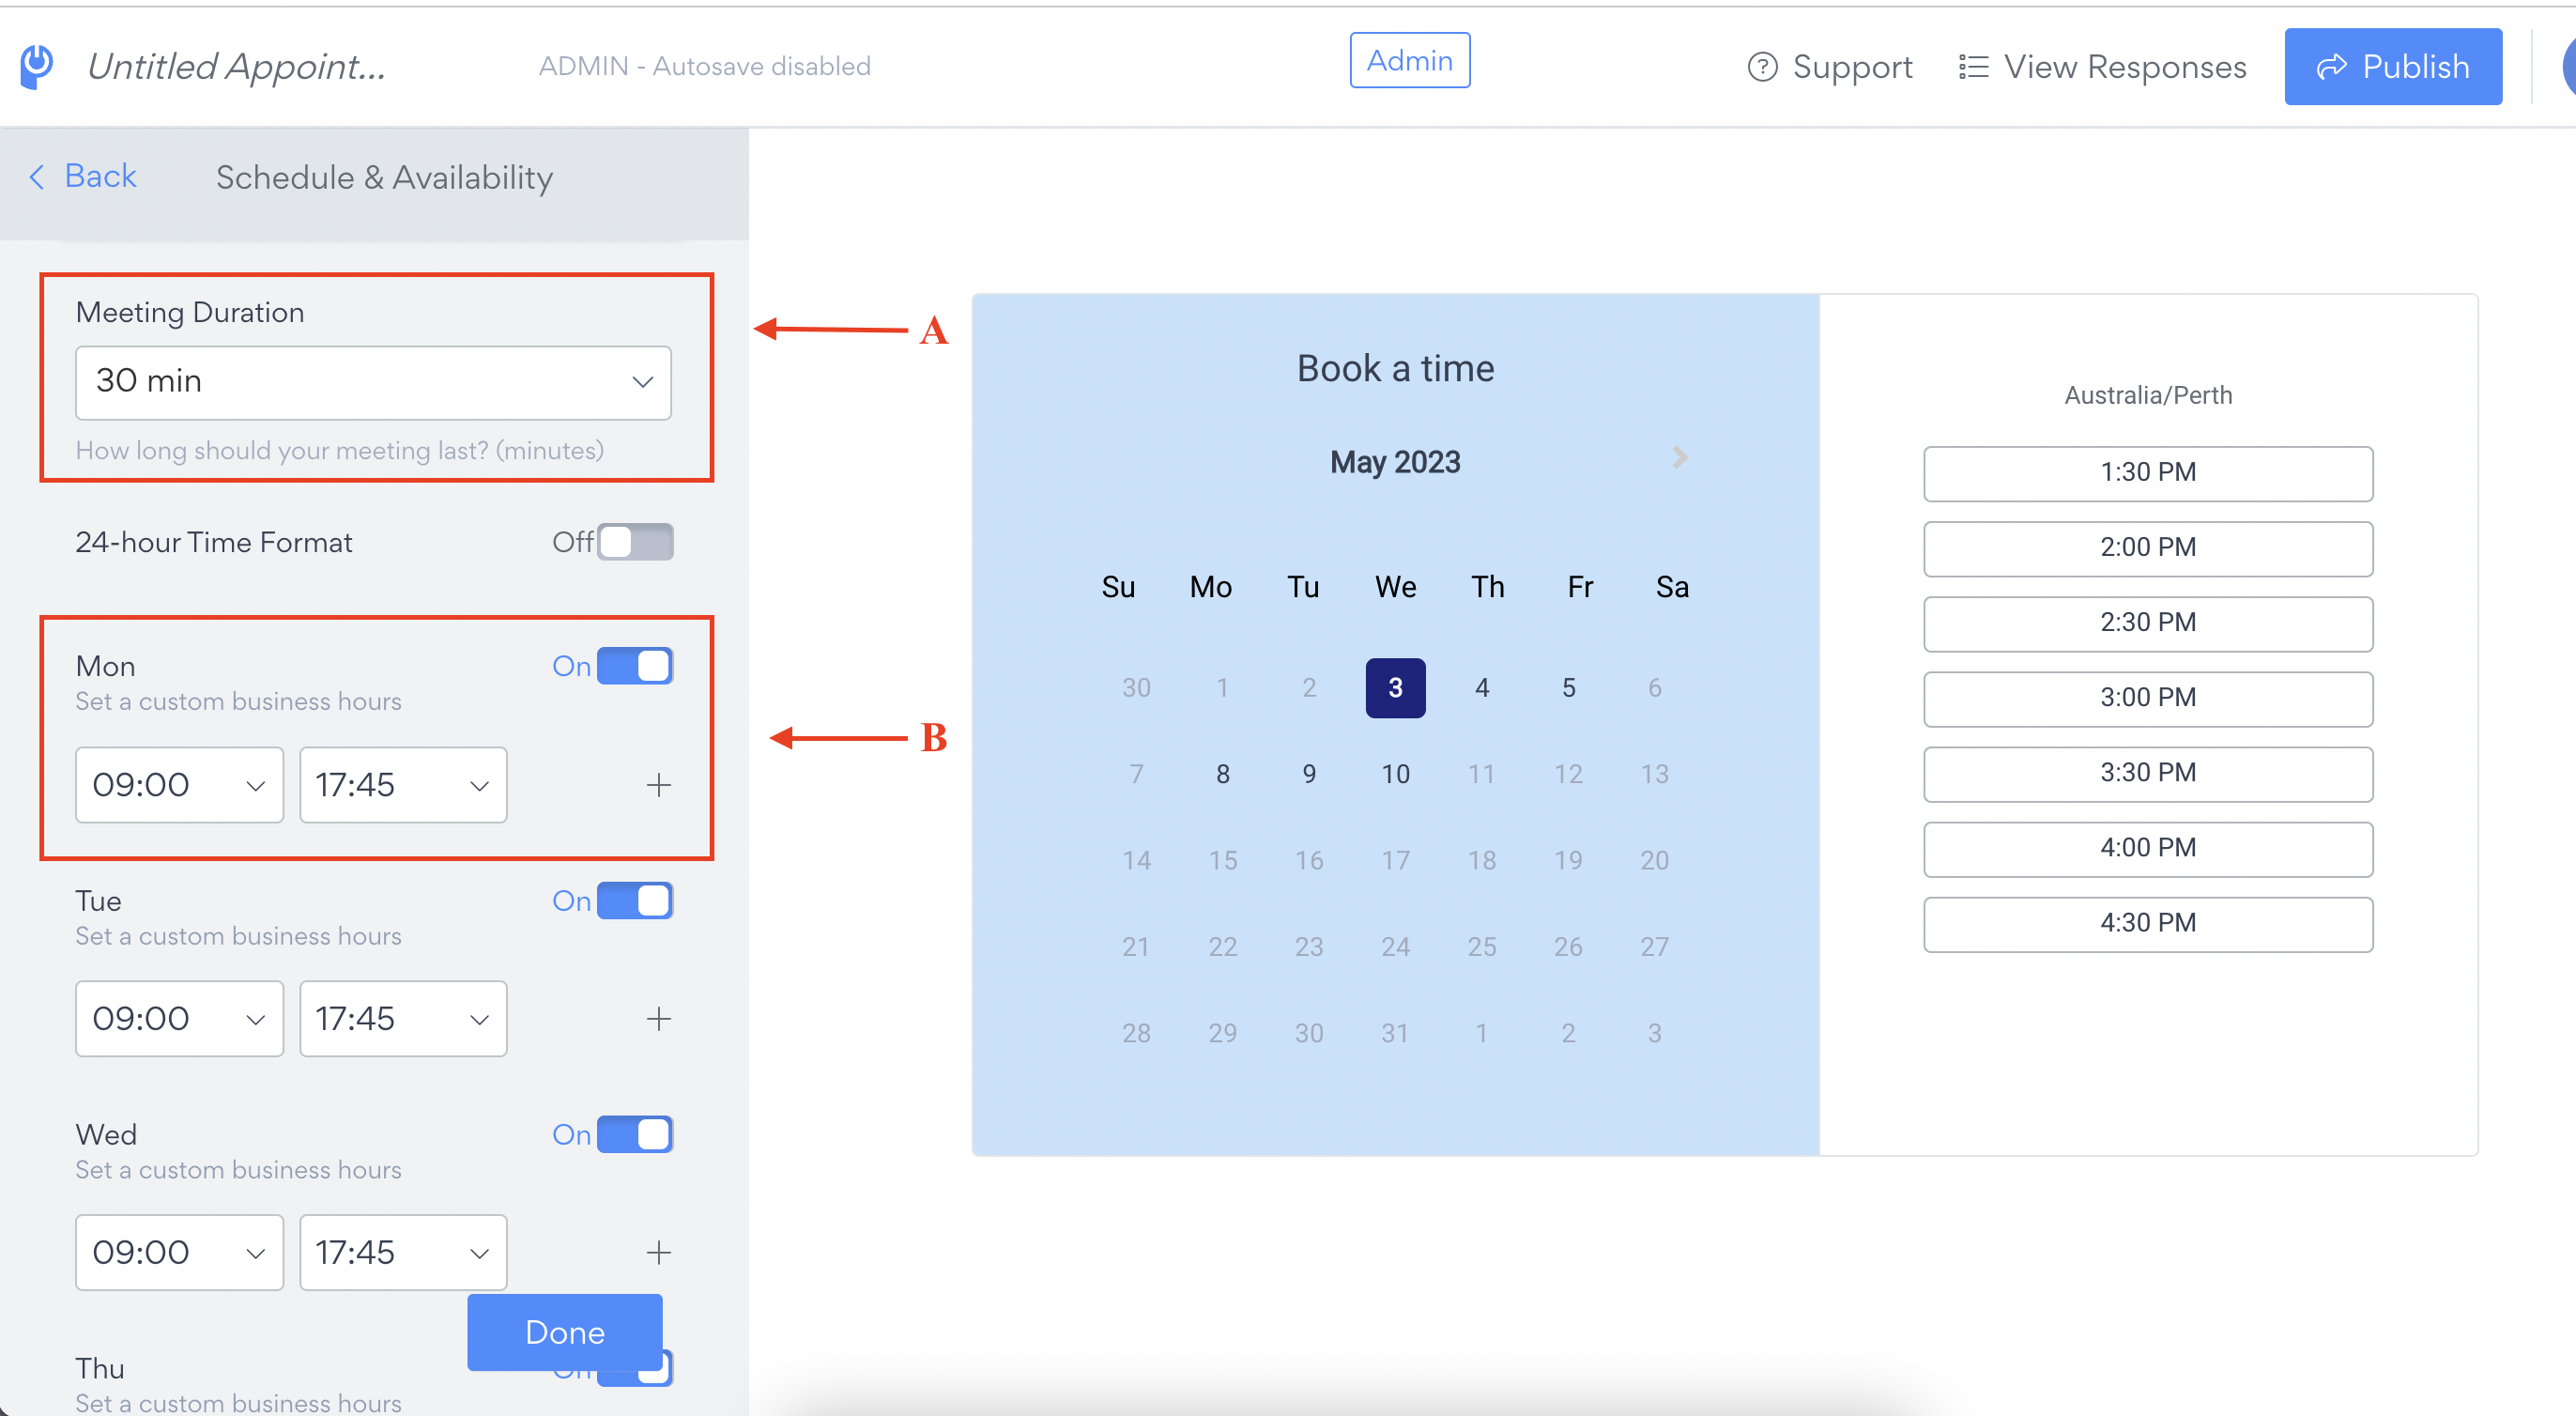Image resolution: width=2576 pixels, height=1416 pixels.
Task: Open Support help icon
Action: [1762, 67]
